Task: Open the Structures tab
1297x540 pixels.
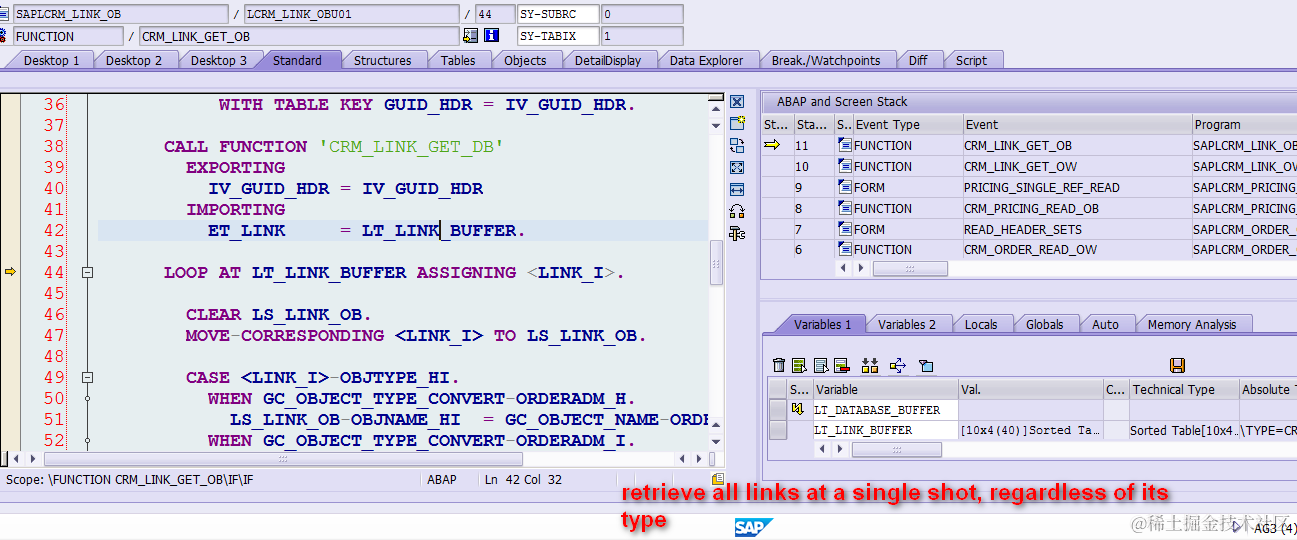Action: point(383,60)
